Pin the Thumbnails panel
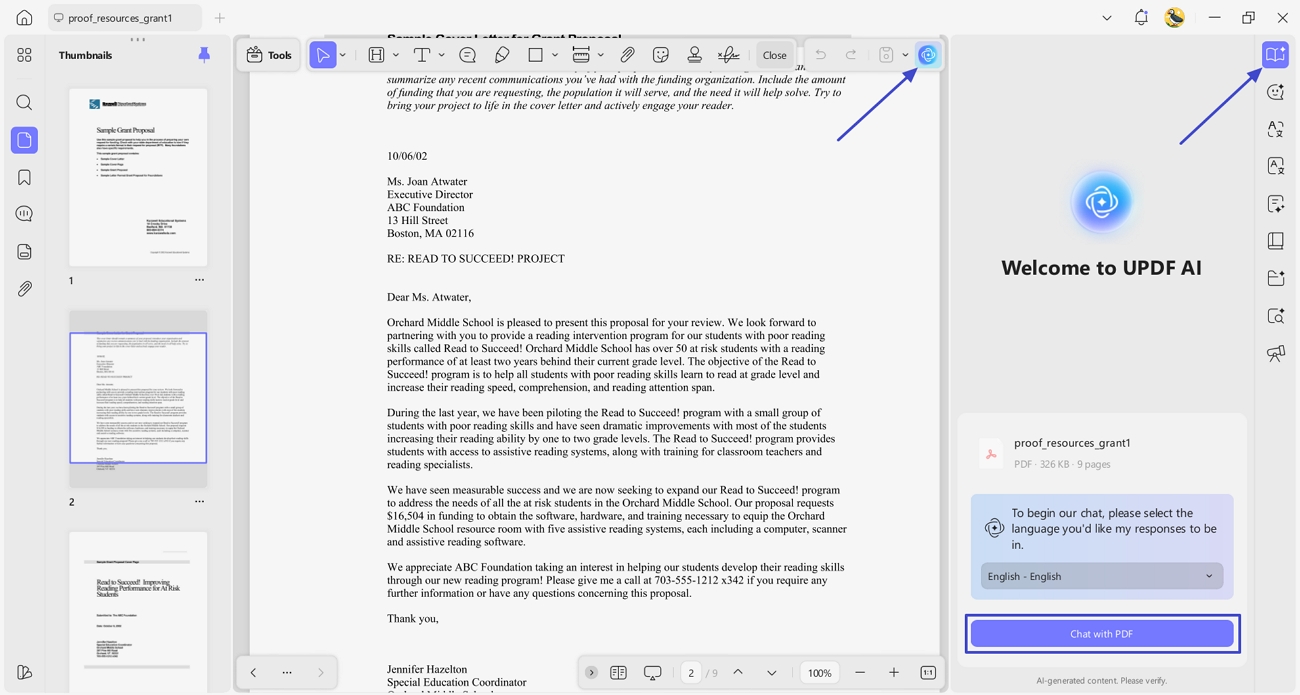The width and height of the screenshot is (1300, 695). tap(204, 55)
